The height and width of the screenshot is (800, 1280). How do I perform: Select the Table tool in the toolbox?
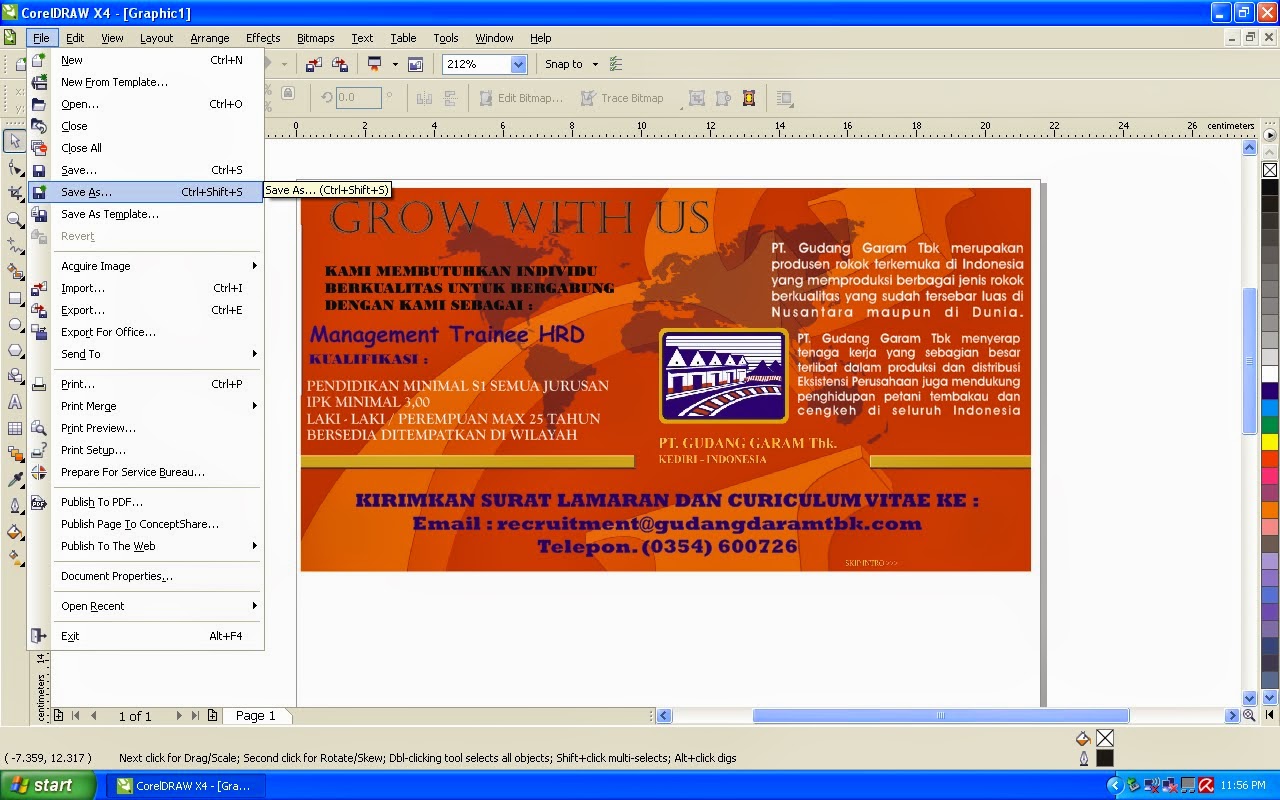coord(15,428)
